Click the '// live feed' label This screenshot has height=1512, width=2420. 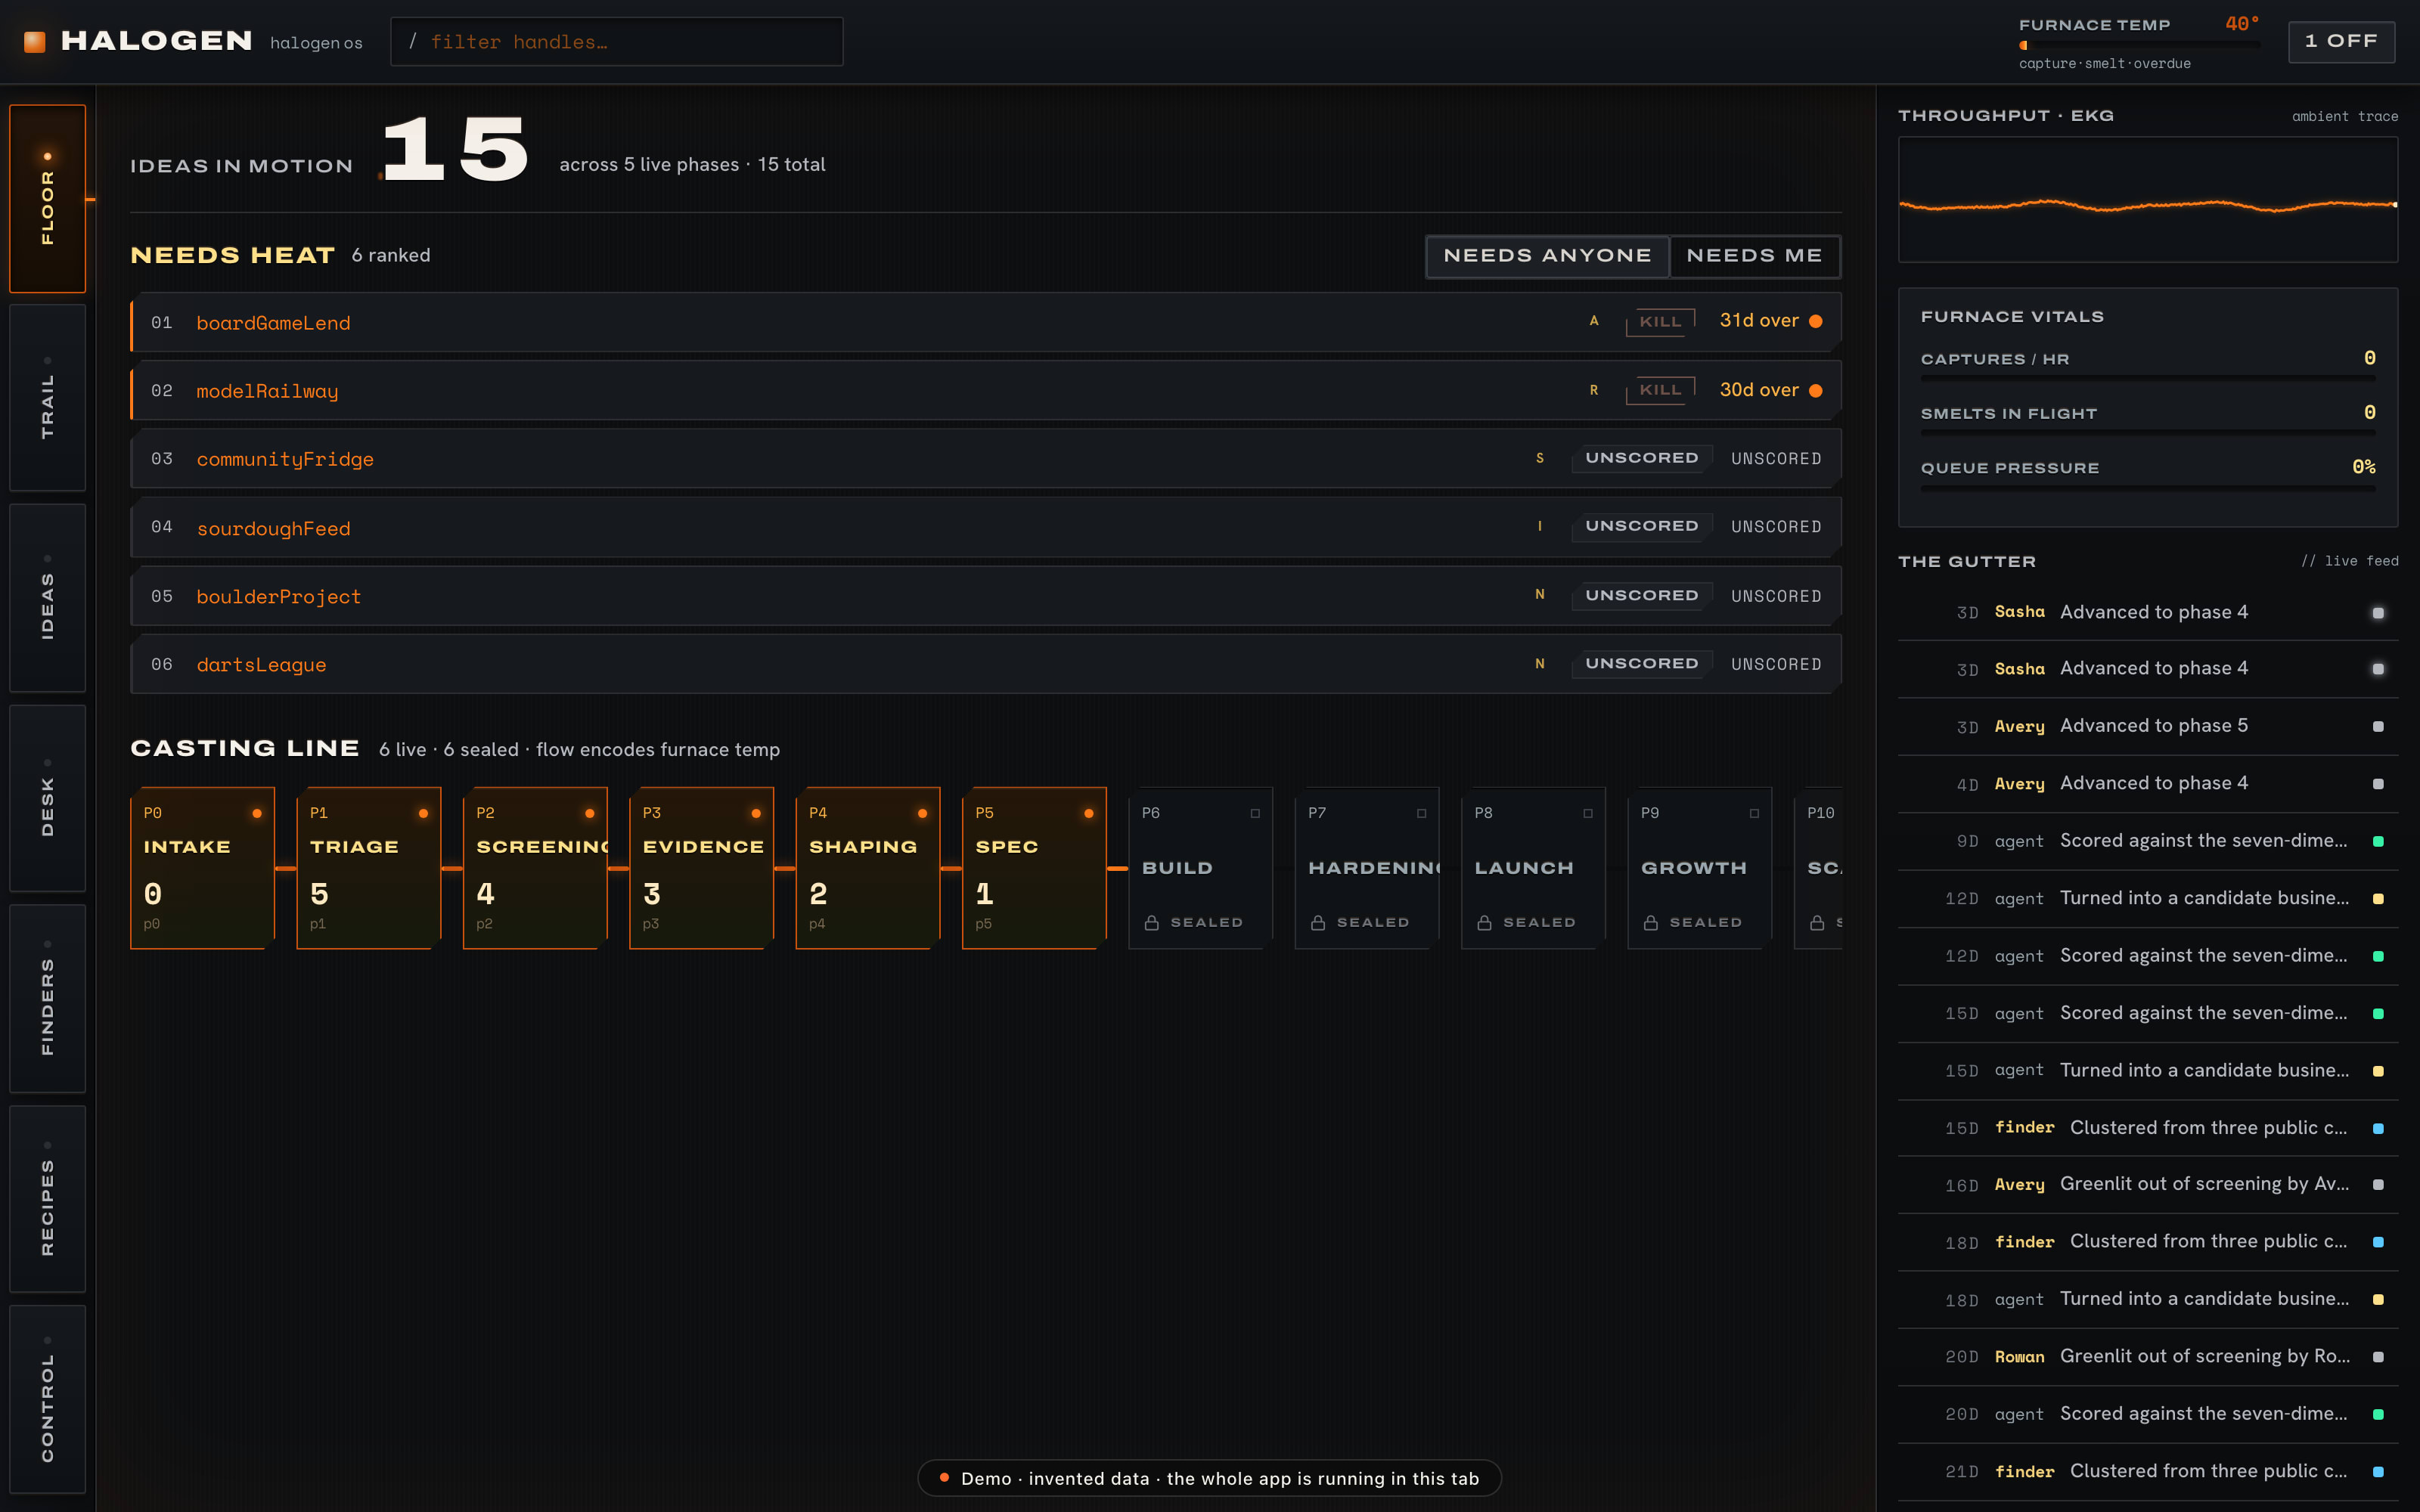click(2350, 561)
